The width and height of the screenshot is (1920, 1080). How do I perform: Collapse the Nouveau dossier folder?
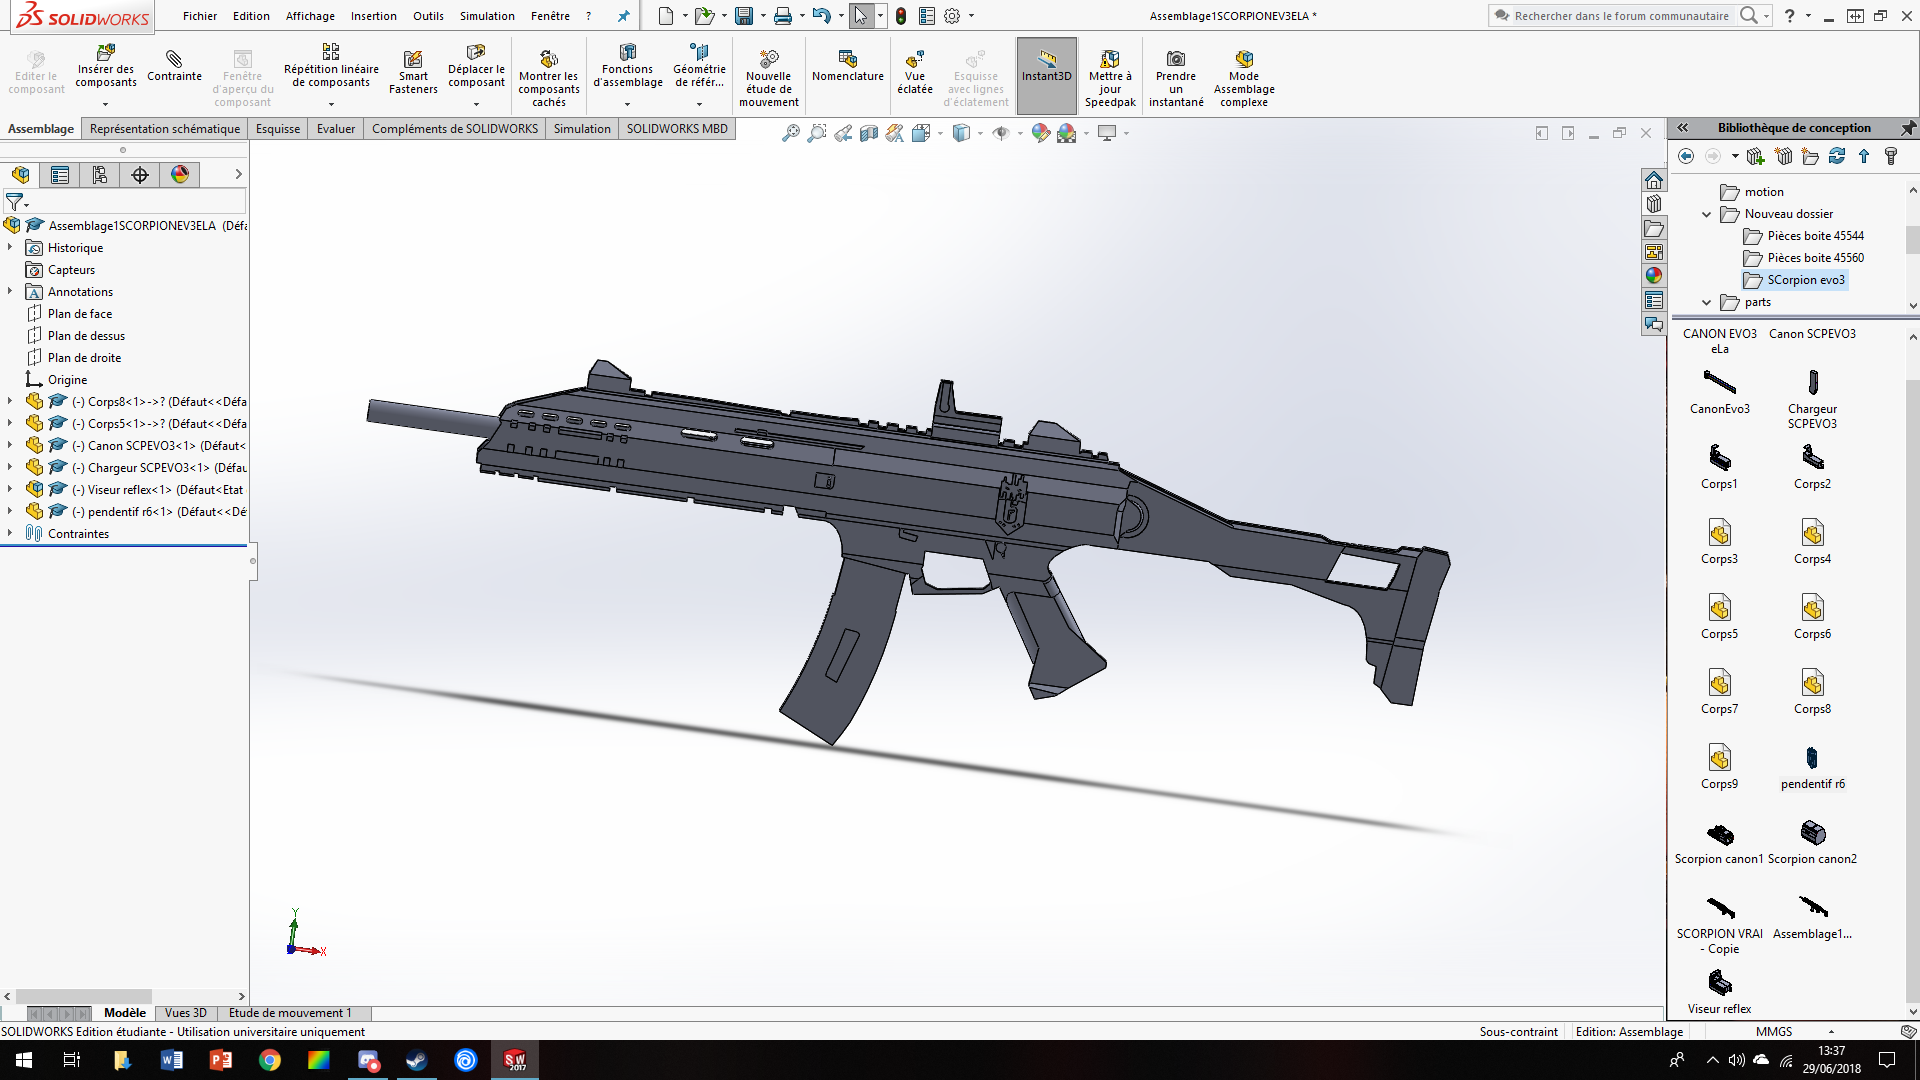point(1707,214)
